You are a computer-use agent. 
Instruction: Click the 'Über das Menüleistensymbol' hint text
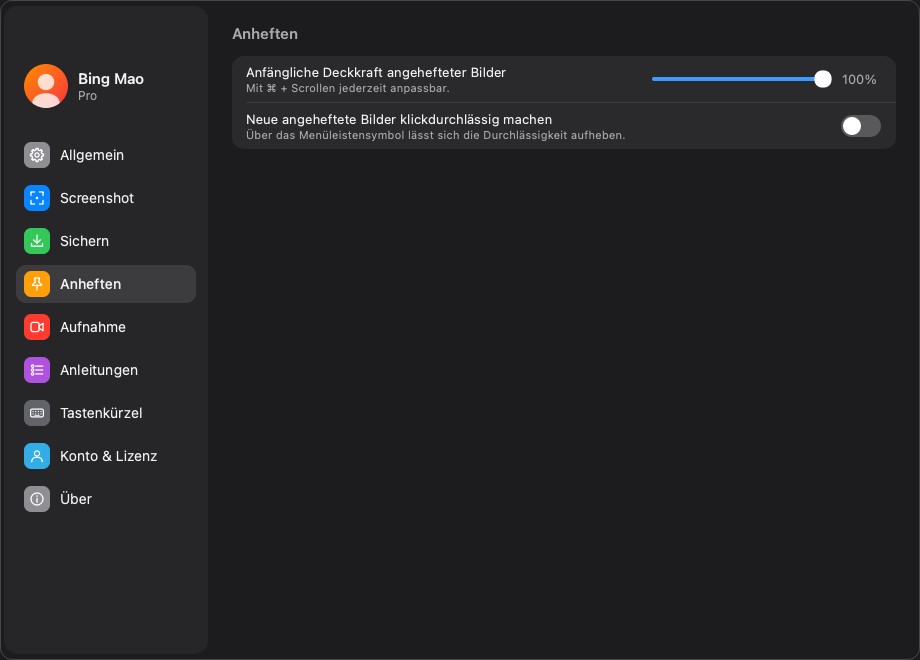click(435, 136)
